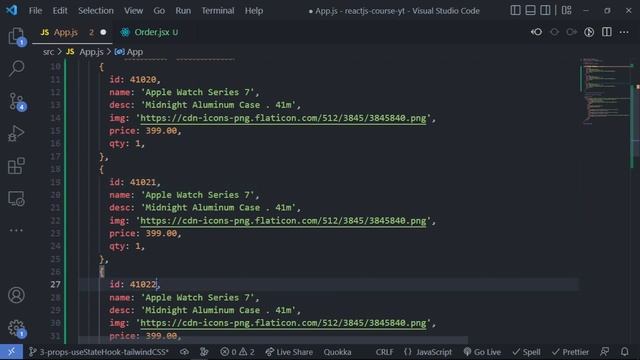Open the File menu
Viewport: 640px width, 360px height.
36,11
